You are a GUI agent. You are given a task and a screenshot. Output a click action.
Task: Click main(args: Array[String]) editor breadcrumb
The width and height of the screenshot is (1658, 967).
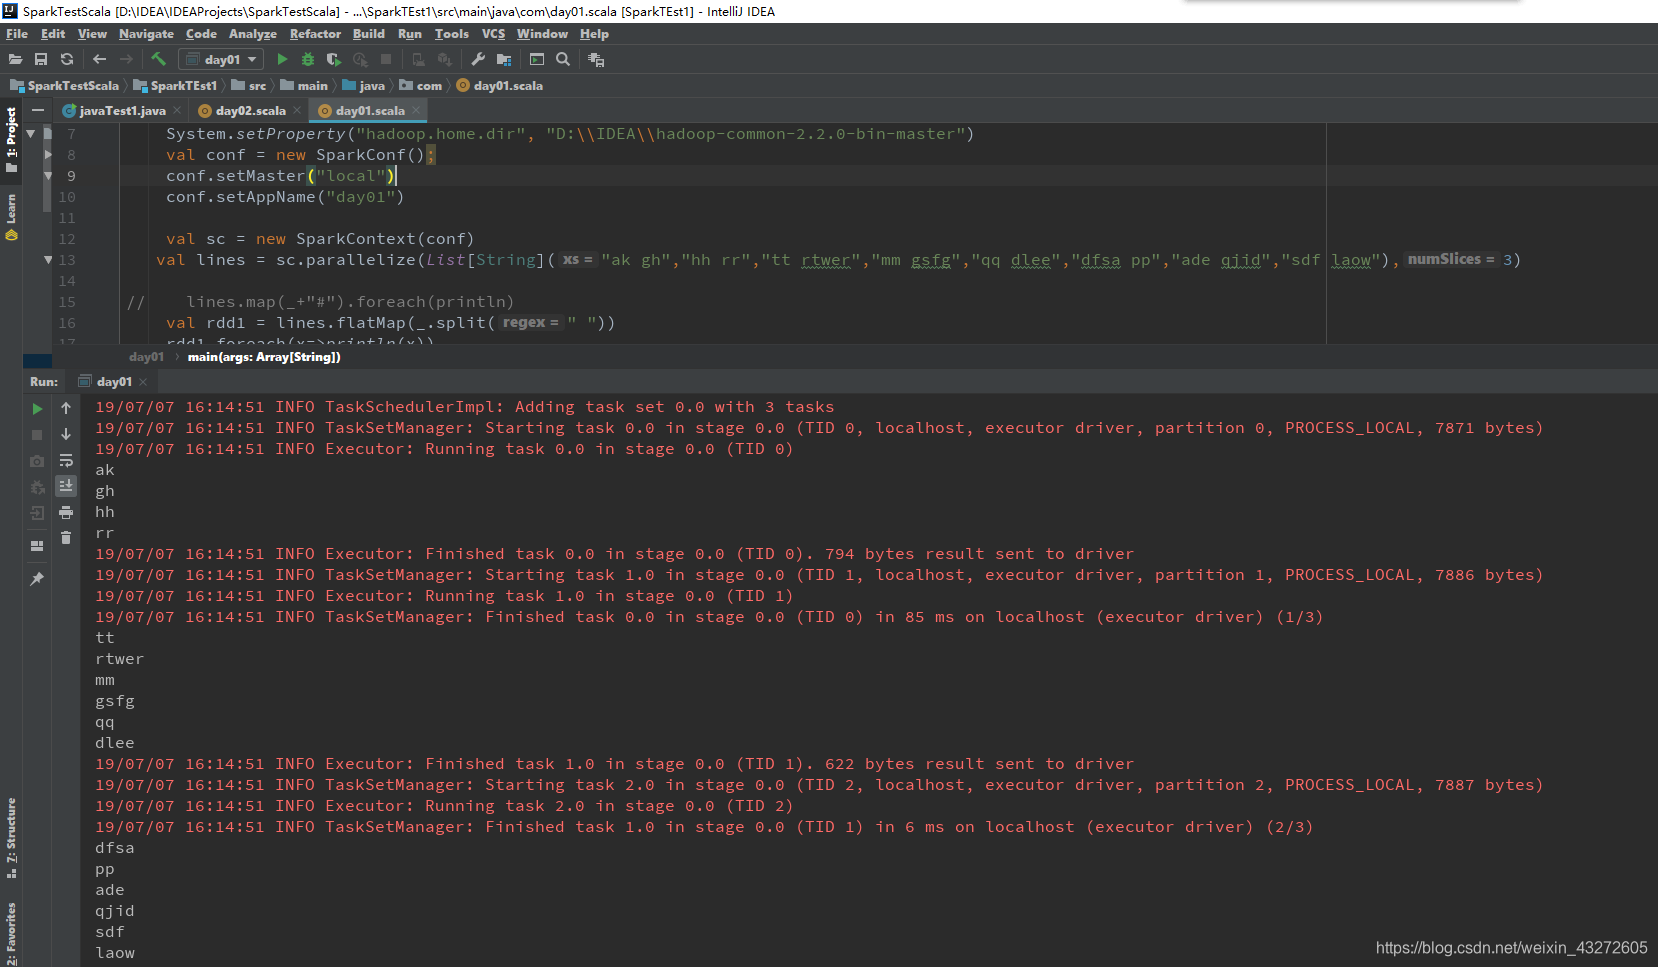coord(264,357)
